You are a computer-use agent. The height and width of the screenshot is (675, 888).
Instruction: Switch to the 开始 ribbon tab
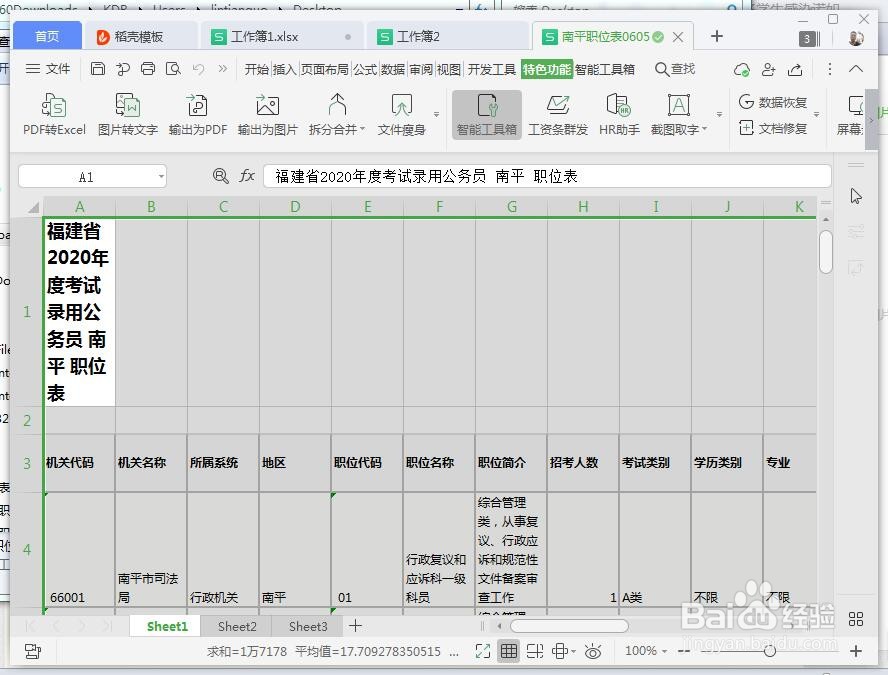click(257, 69)
